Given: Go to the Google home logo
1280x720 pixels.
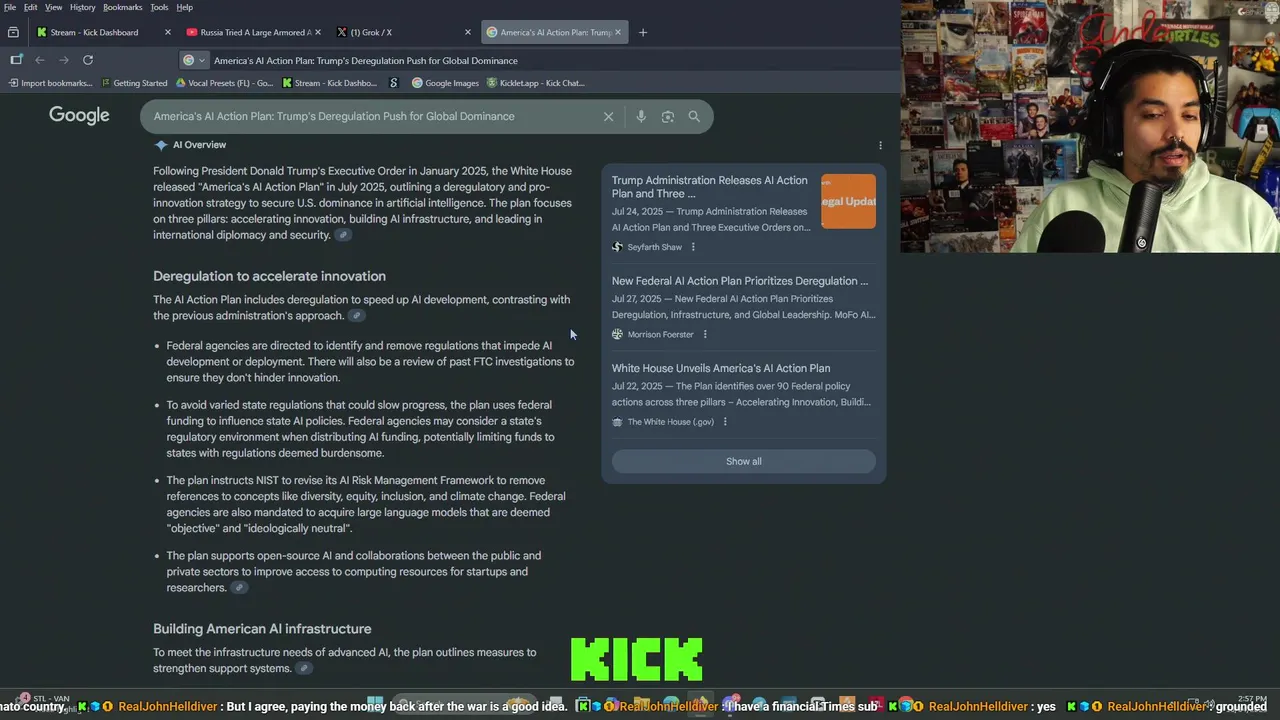Looking at the screenshot, I should pos(79,116).
